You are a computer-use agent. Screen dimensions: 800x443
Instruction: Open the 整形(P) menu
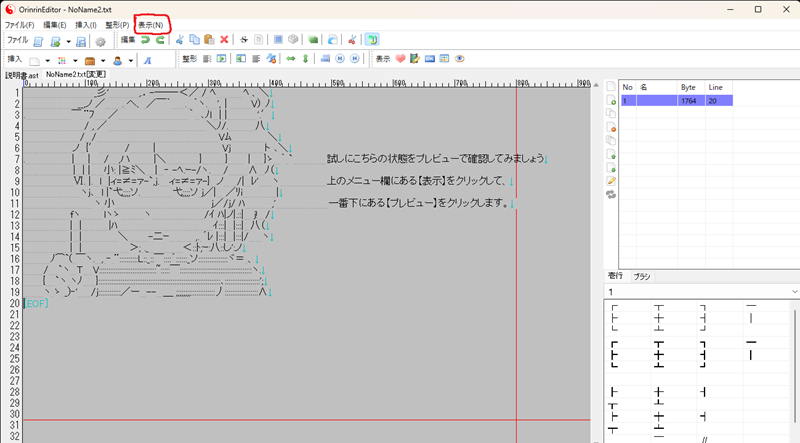click(x=117, y=24)
